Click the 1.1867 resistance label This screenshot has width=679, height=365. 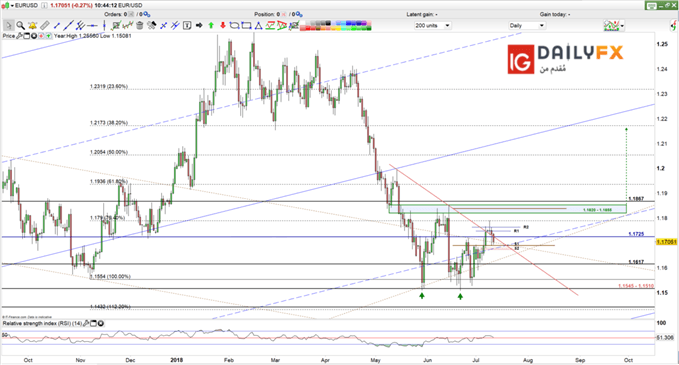point(636,199)
